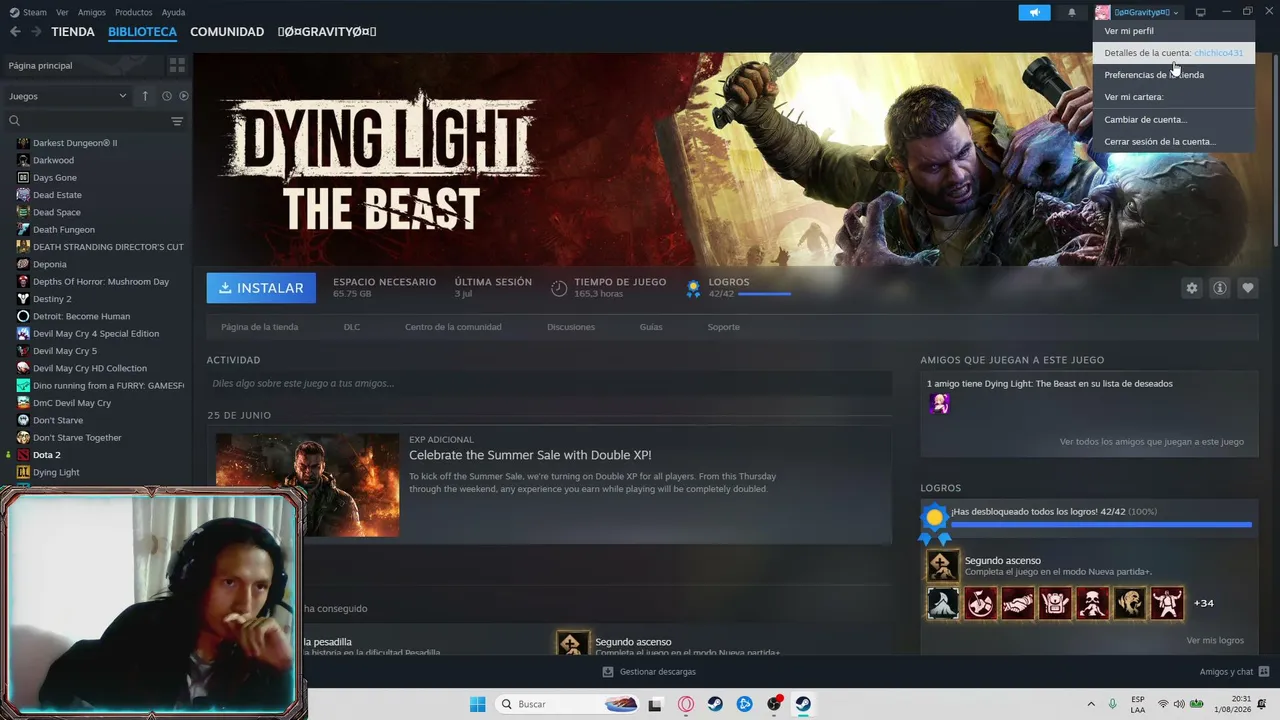The width and height of the screenshot is (1280, 720).
Task: Open the Double XP news thumbnail
Action: (x=307, y=485)
